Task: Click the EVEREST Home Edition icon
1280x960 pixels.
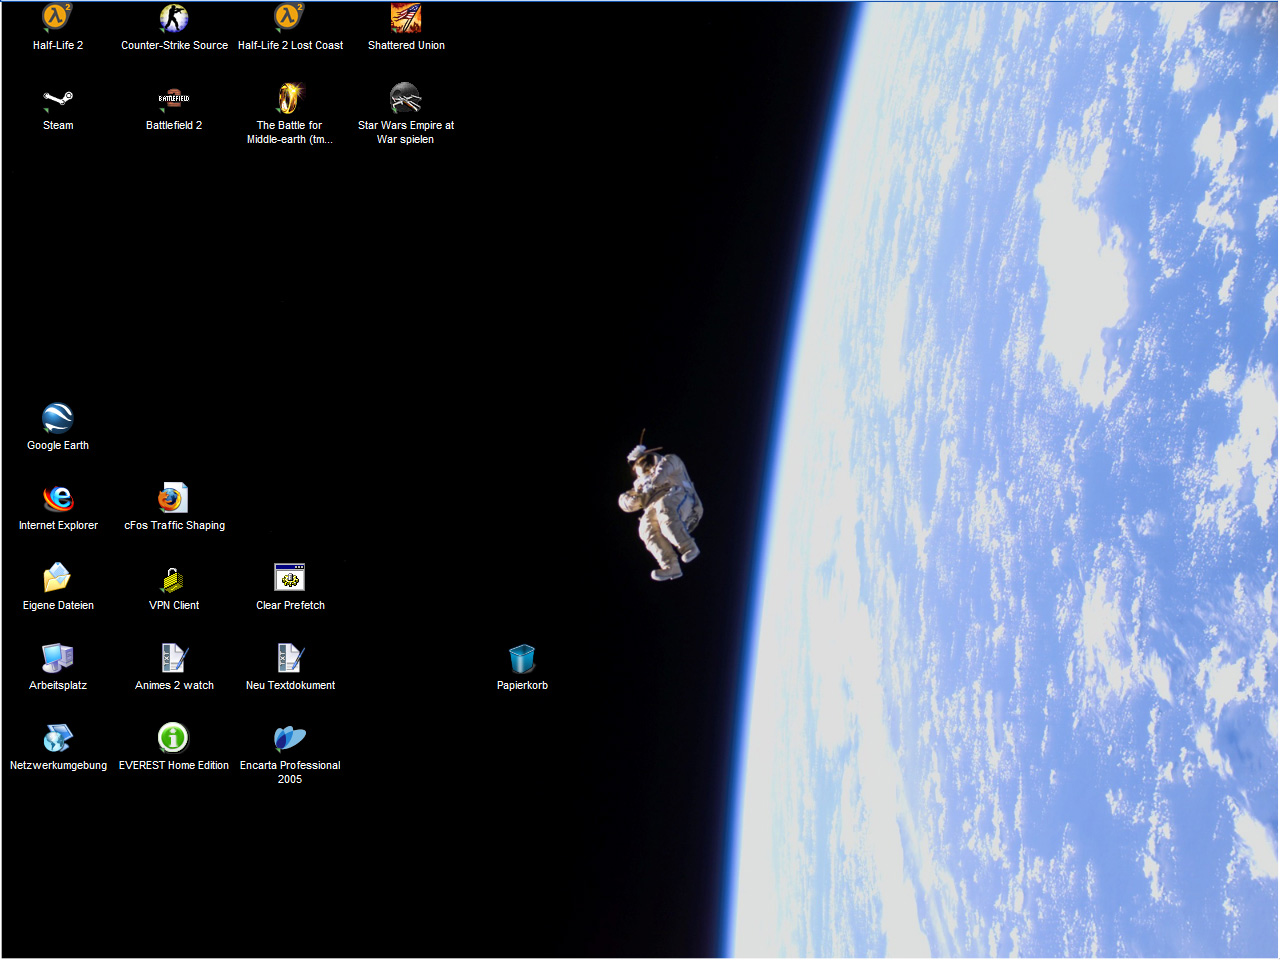Action: coord(174,738)
